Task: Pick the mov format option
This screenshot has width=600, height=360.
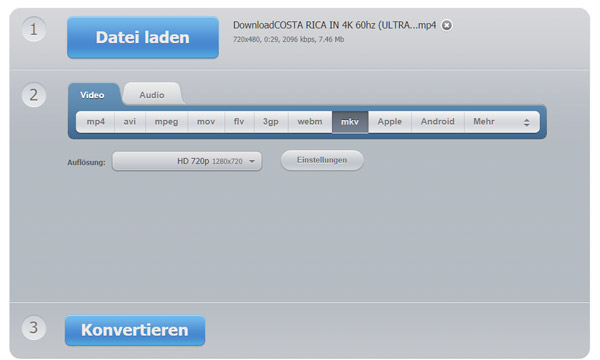Action: pos(206,122)
